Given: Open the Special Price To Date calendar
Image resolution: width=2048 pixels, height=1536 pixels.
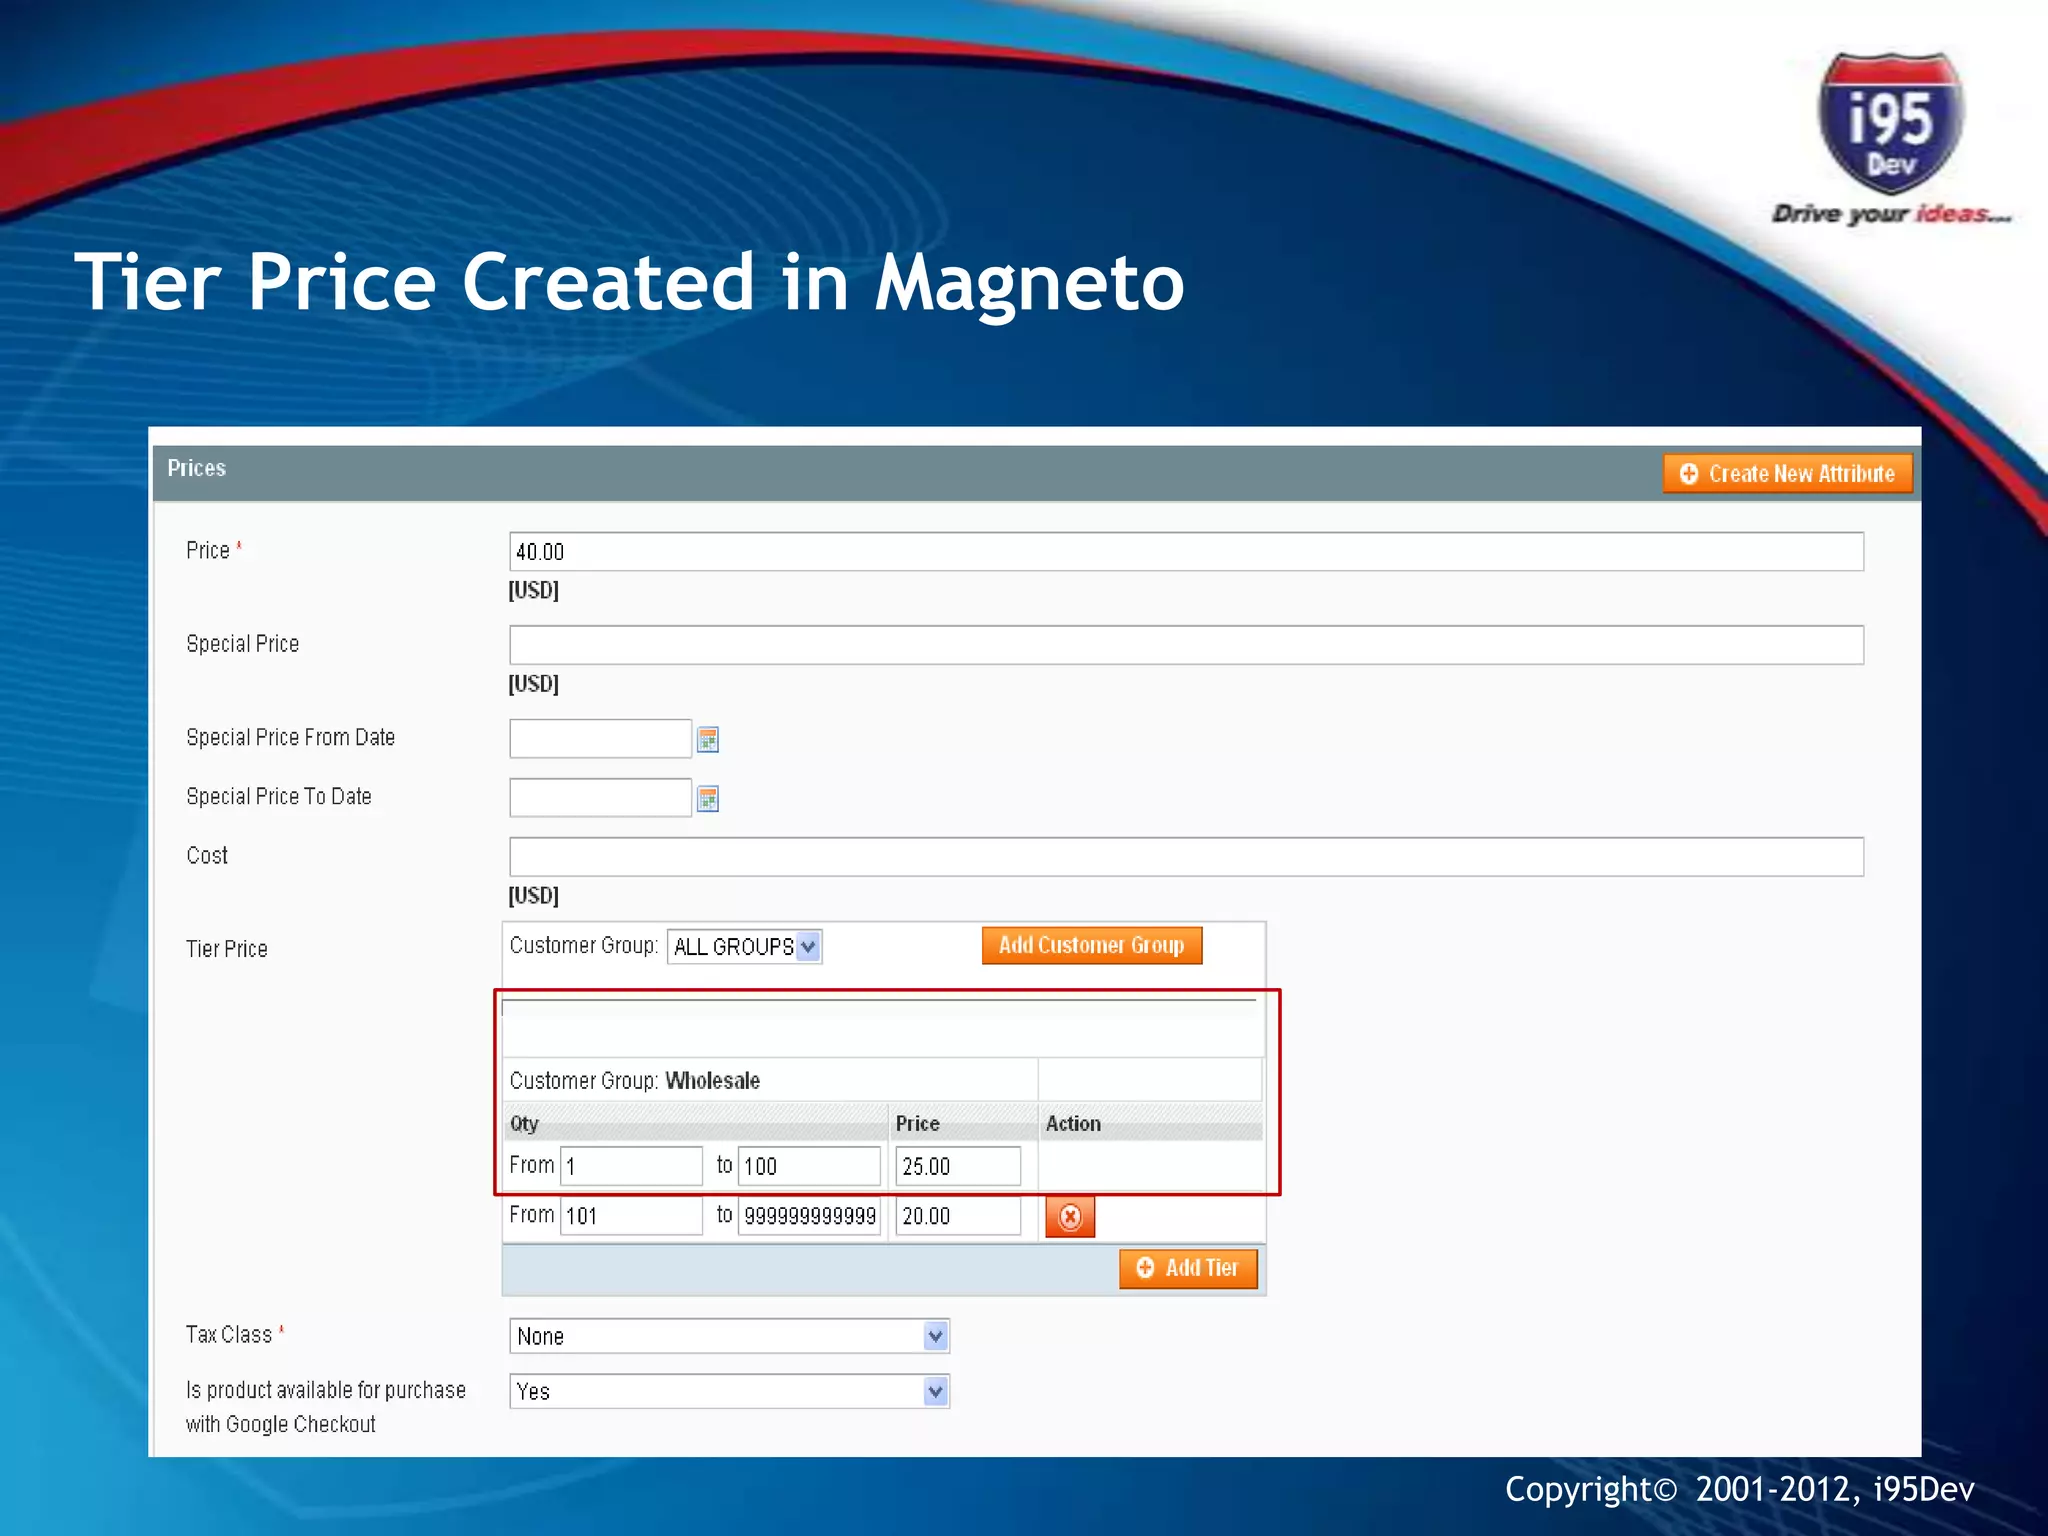Looking at the screenshot, I should tap(708, 798).
